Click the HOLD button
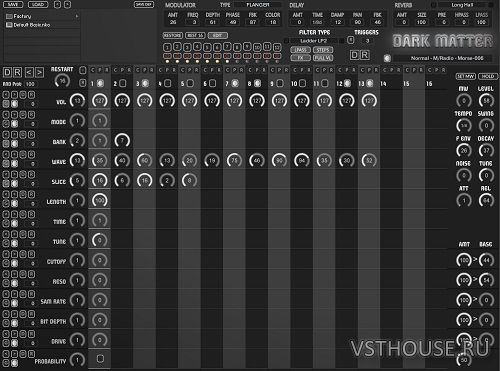Screen dimensions: 500x371 click(488, 76)
